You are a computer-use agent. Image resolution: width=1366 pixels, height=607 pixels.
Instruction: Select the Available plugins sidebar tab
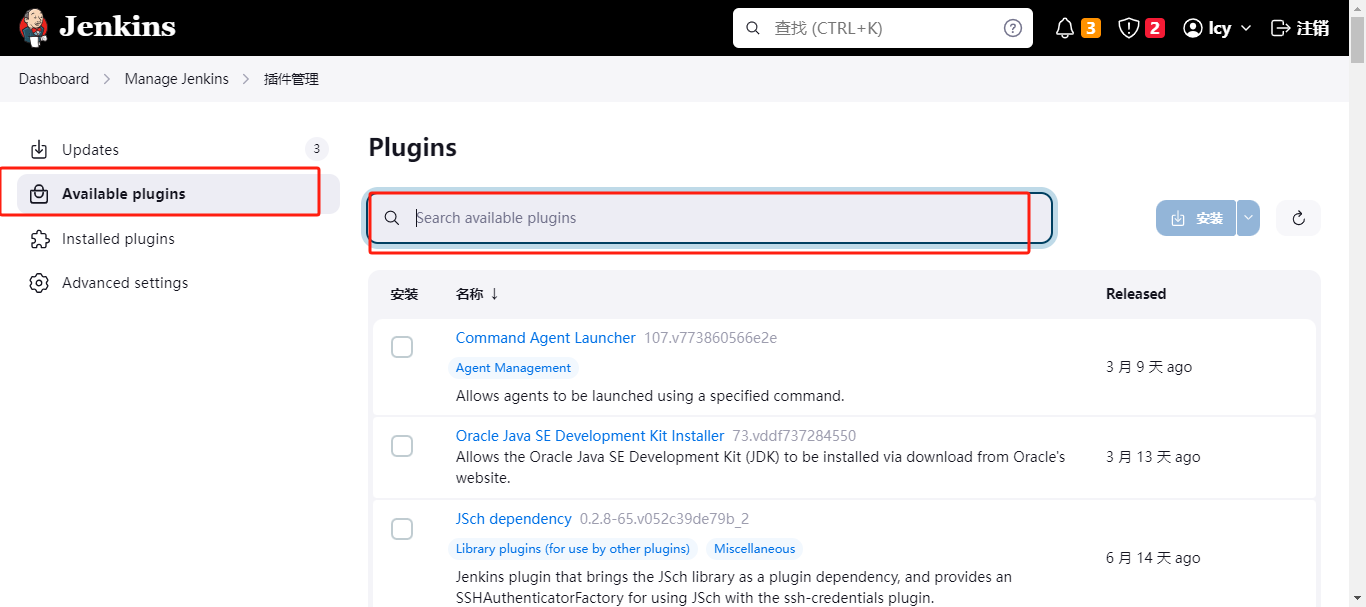point(123,194)
